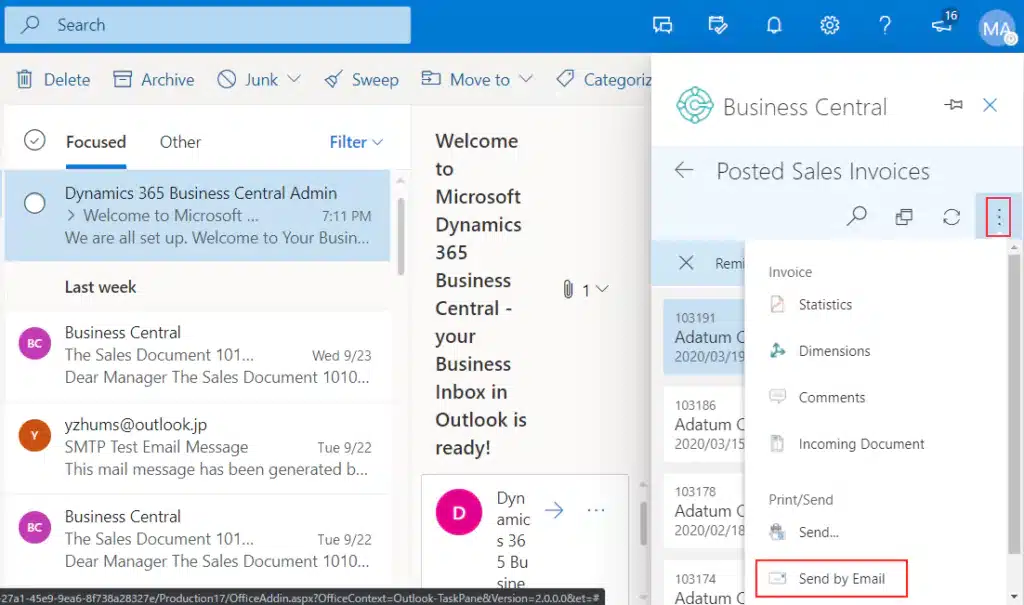
Task: Click the refresh icon in Business Central
Action: point(952,216)
